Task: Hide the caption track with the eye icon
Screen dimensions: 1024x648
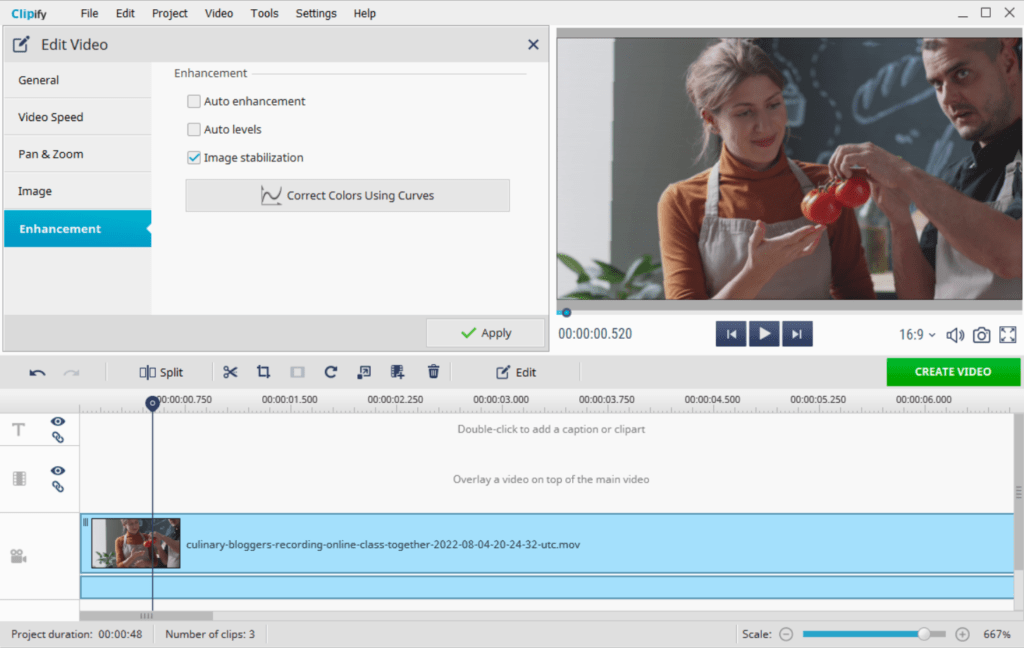Action: pos(58,421)
